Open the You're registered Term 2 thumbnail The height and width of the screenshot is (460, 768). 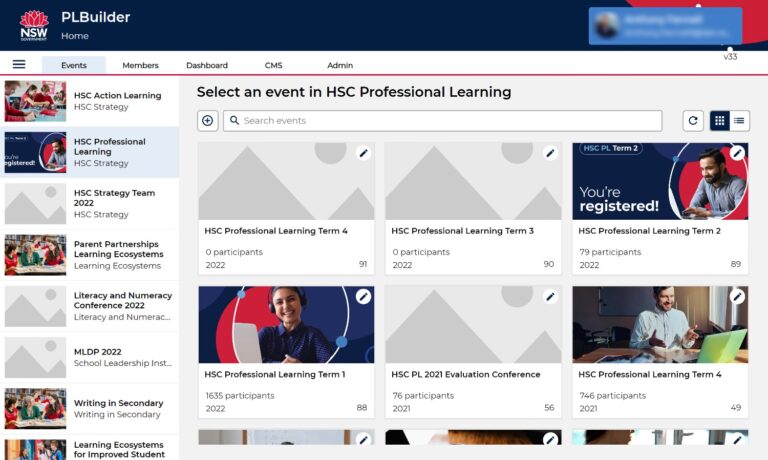point(660,181)
